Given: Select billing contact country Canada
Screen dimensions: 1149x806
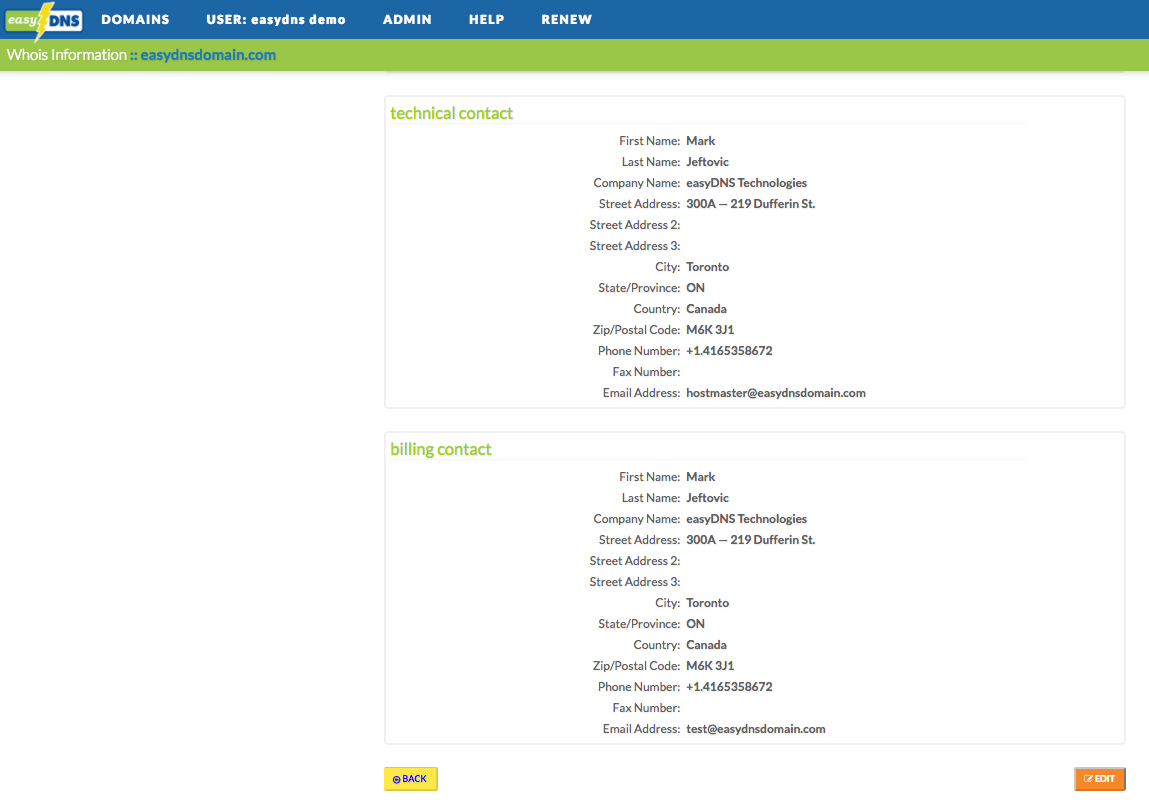Looking at the screenshot, I should pyautogui.click(x=706, y=645).
